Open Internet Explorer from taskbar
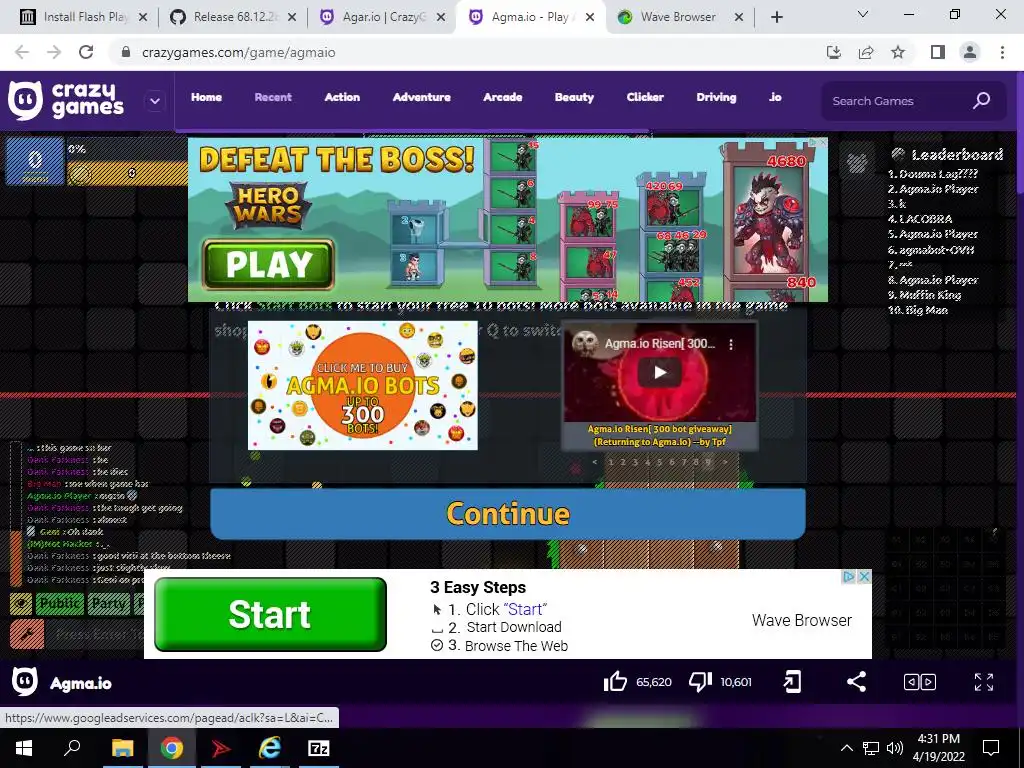The width and height of the screenshot is (1024, 768). 270,748
